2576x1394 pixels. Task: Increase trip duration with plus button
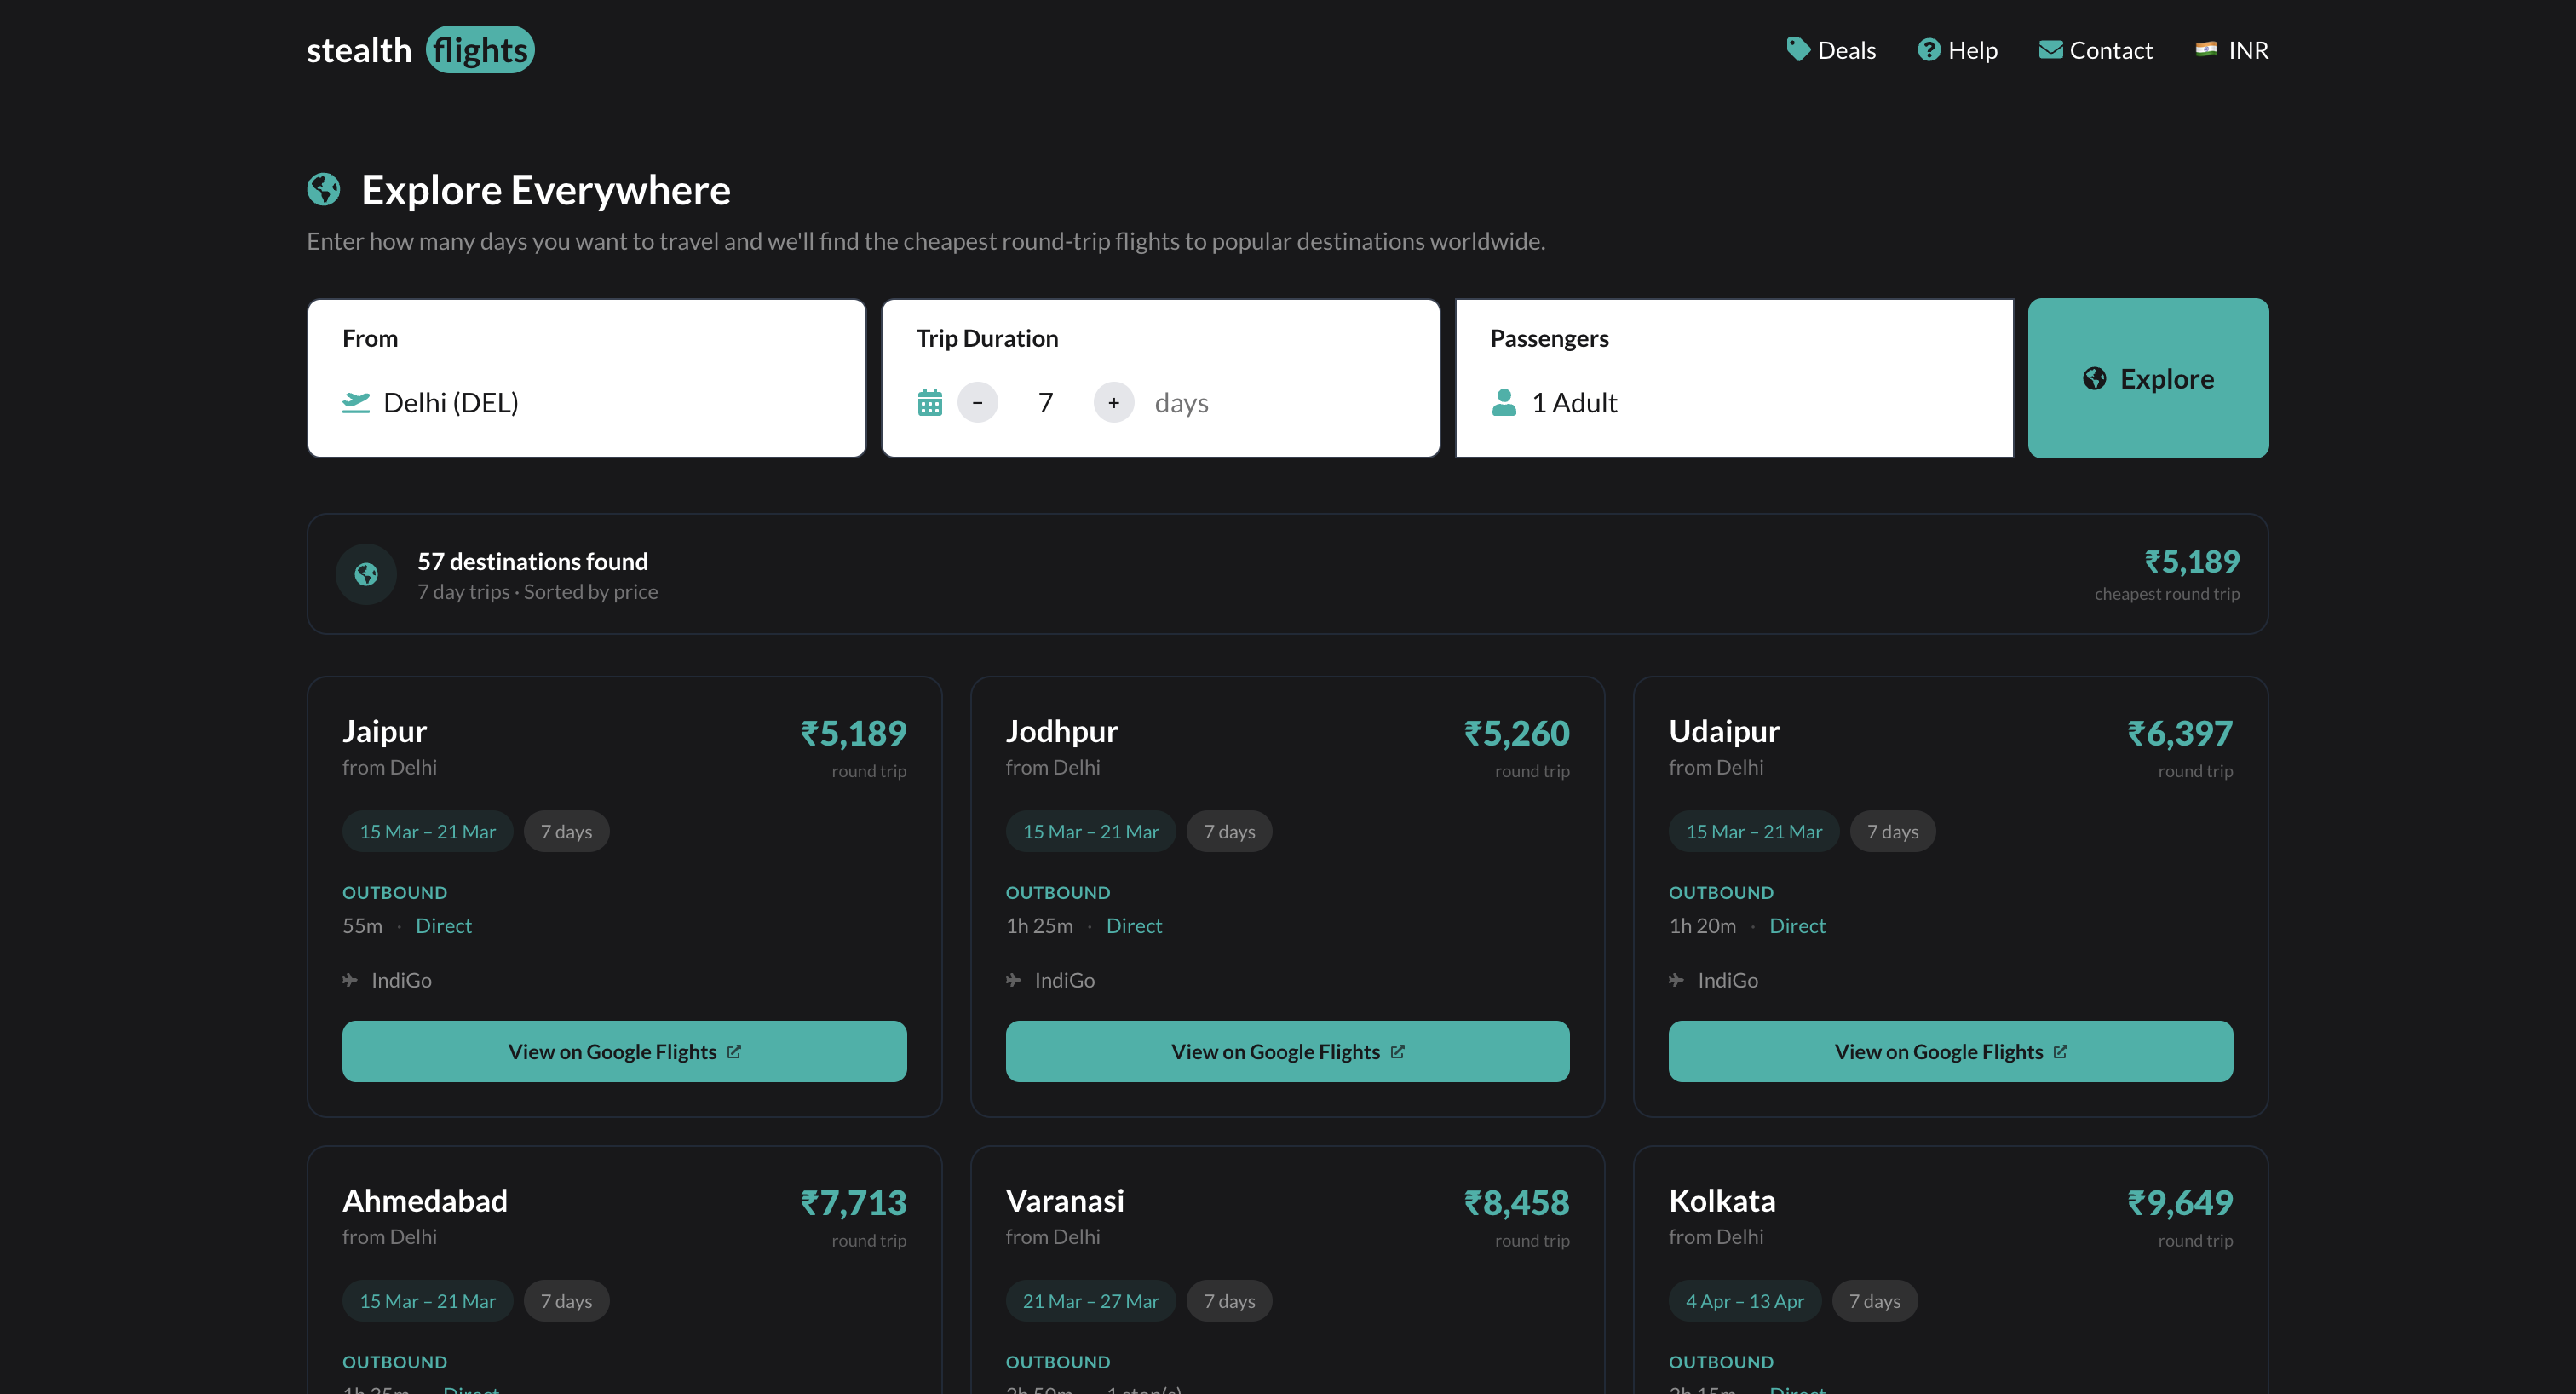pos(1113,402)
